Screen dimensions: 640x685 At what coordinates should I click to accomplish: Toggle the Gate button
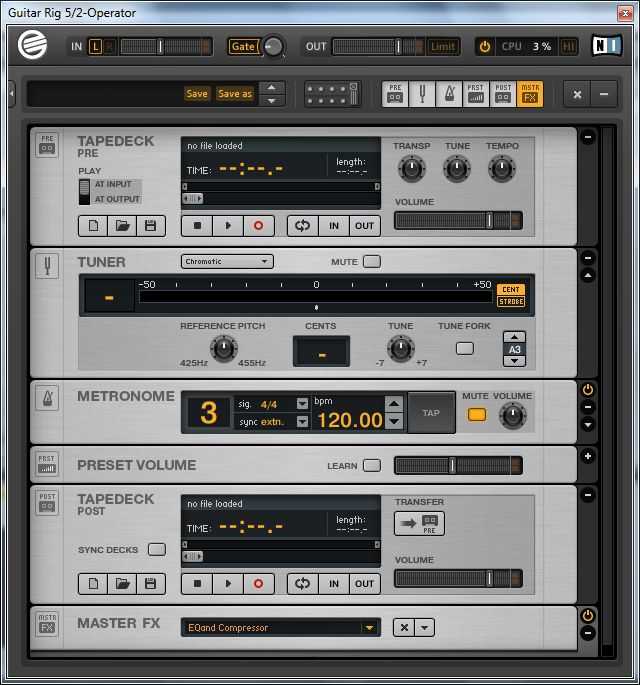coord(243,46)
